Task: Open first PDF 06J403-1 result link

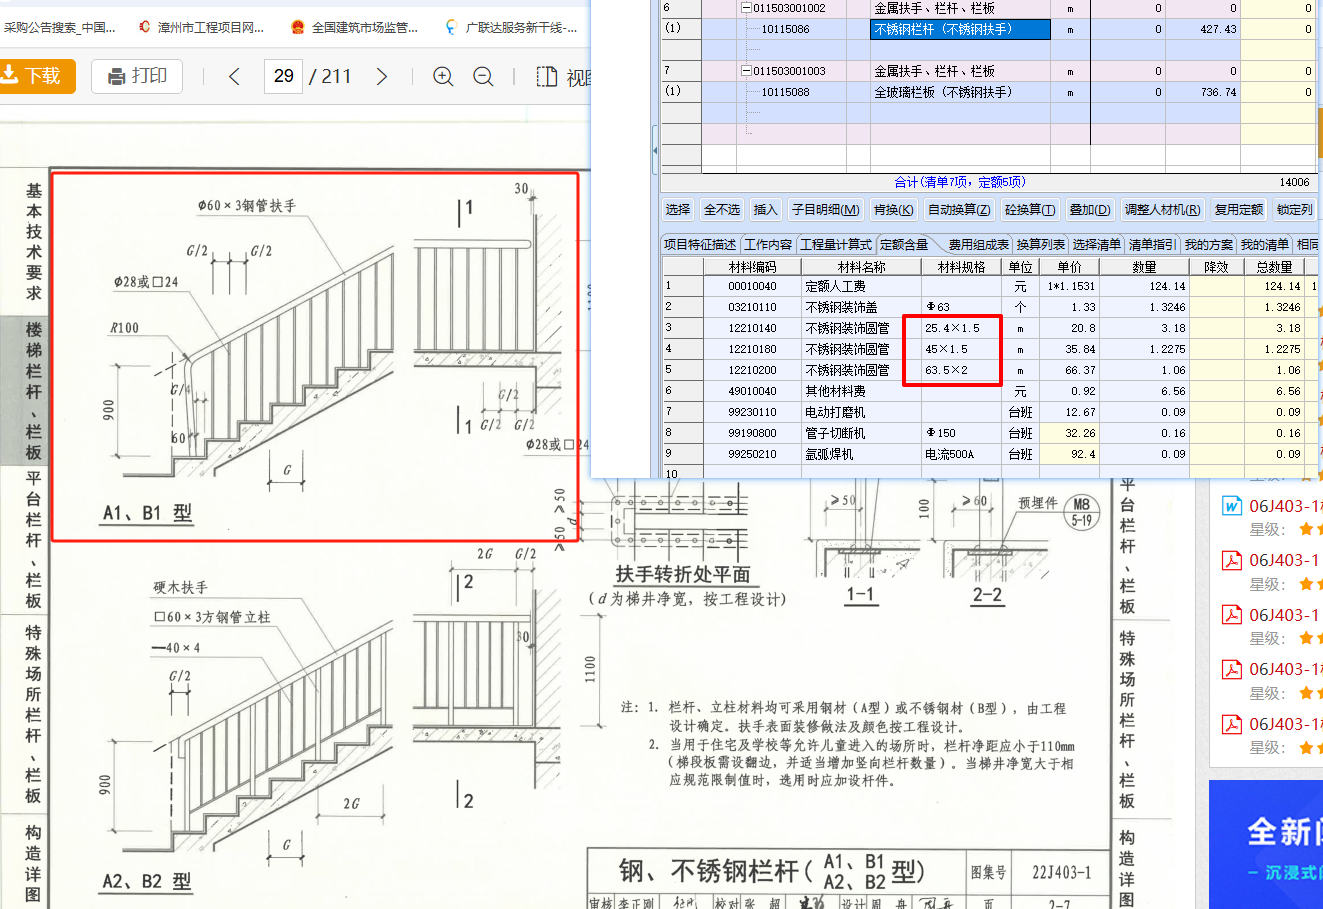Action: [1283, 560]
